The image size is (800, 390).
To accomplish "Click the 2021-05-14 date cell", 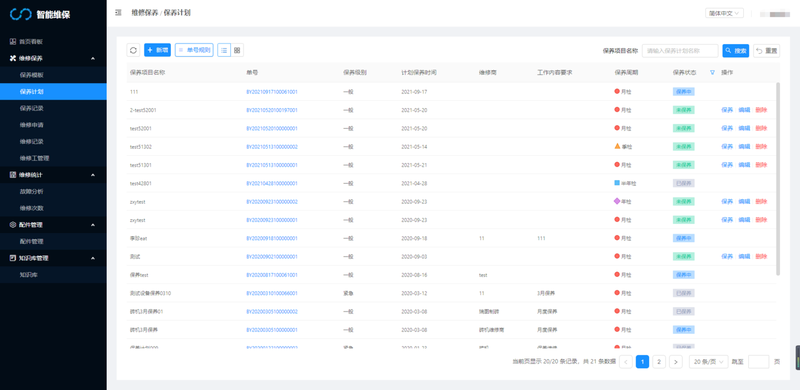I will tap(414, 147).
